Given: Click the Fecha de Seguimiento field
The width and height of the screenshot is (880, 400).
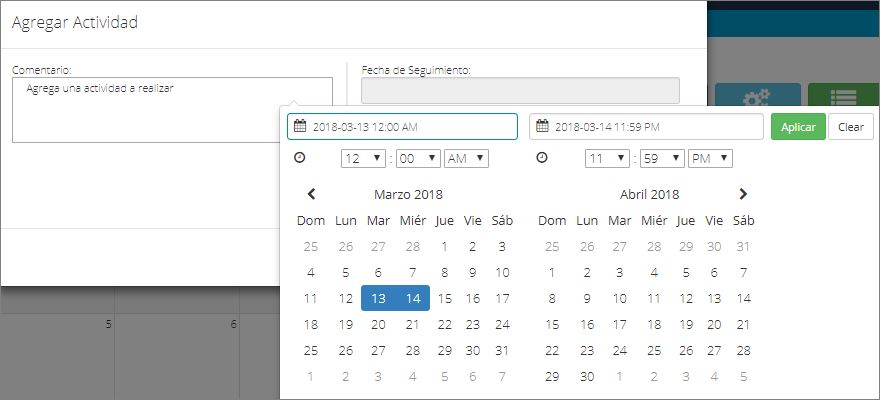Looking at the screenshot, I should click(x=520, y=90).
